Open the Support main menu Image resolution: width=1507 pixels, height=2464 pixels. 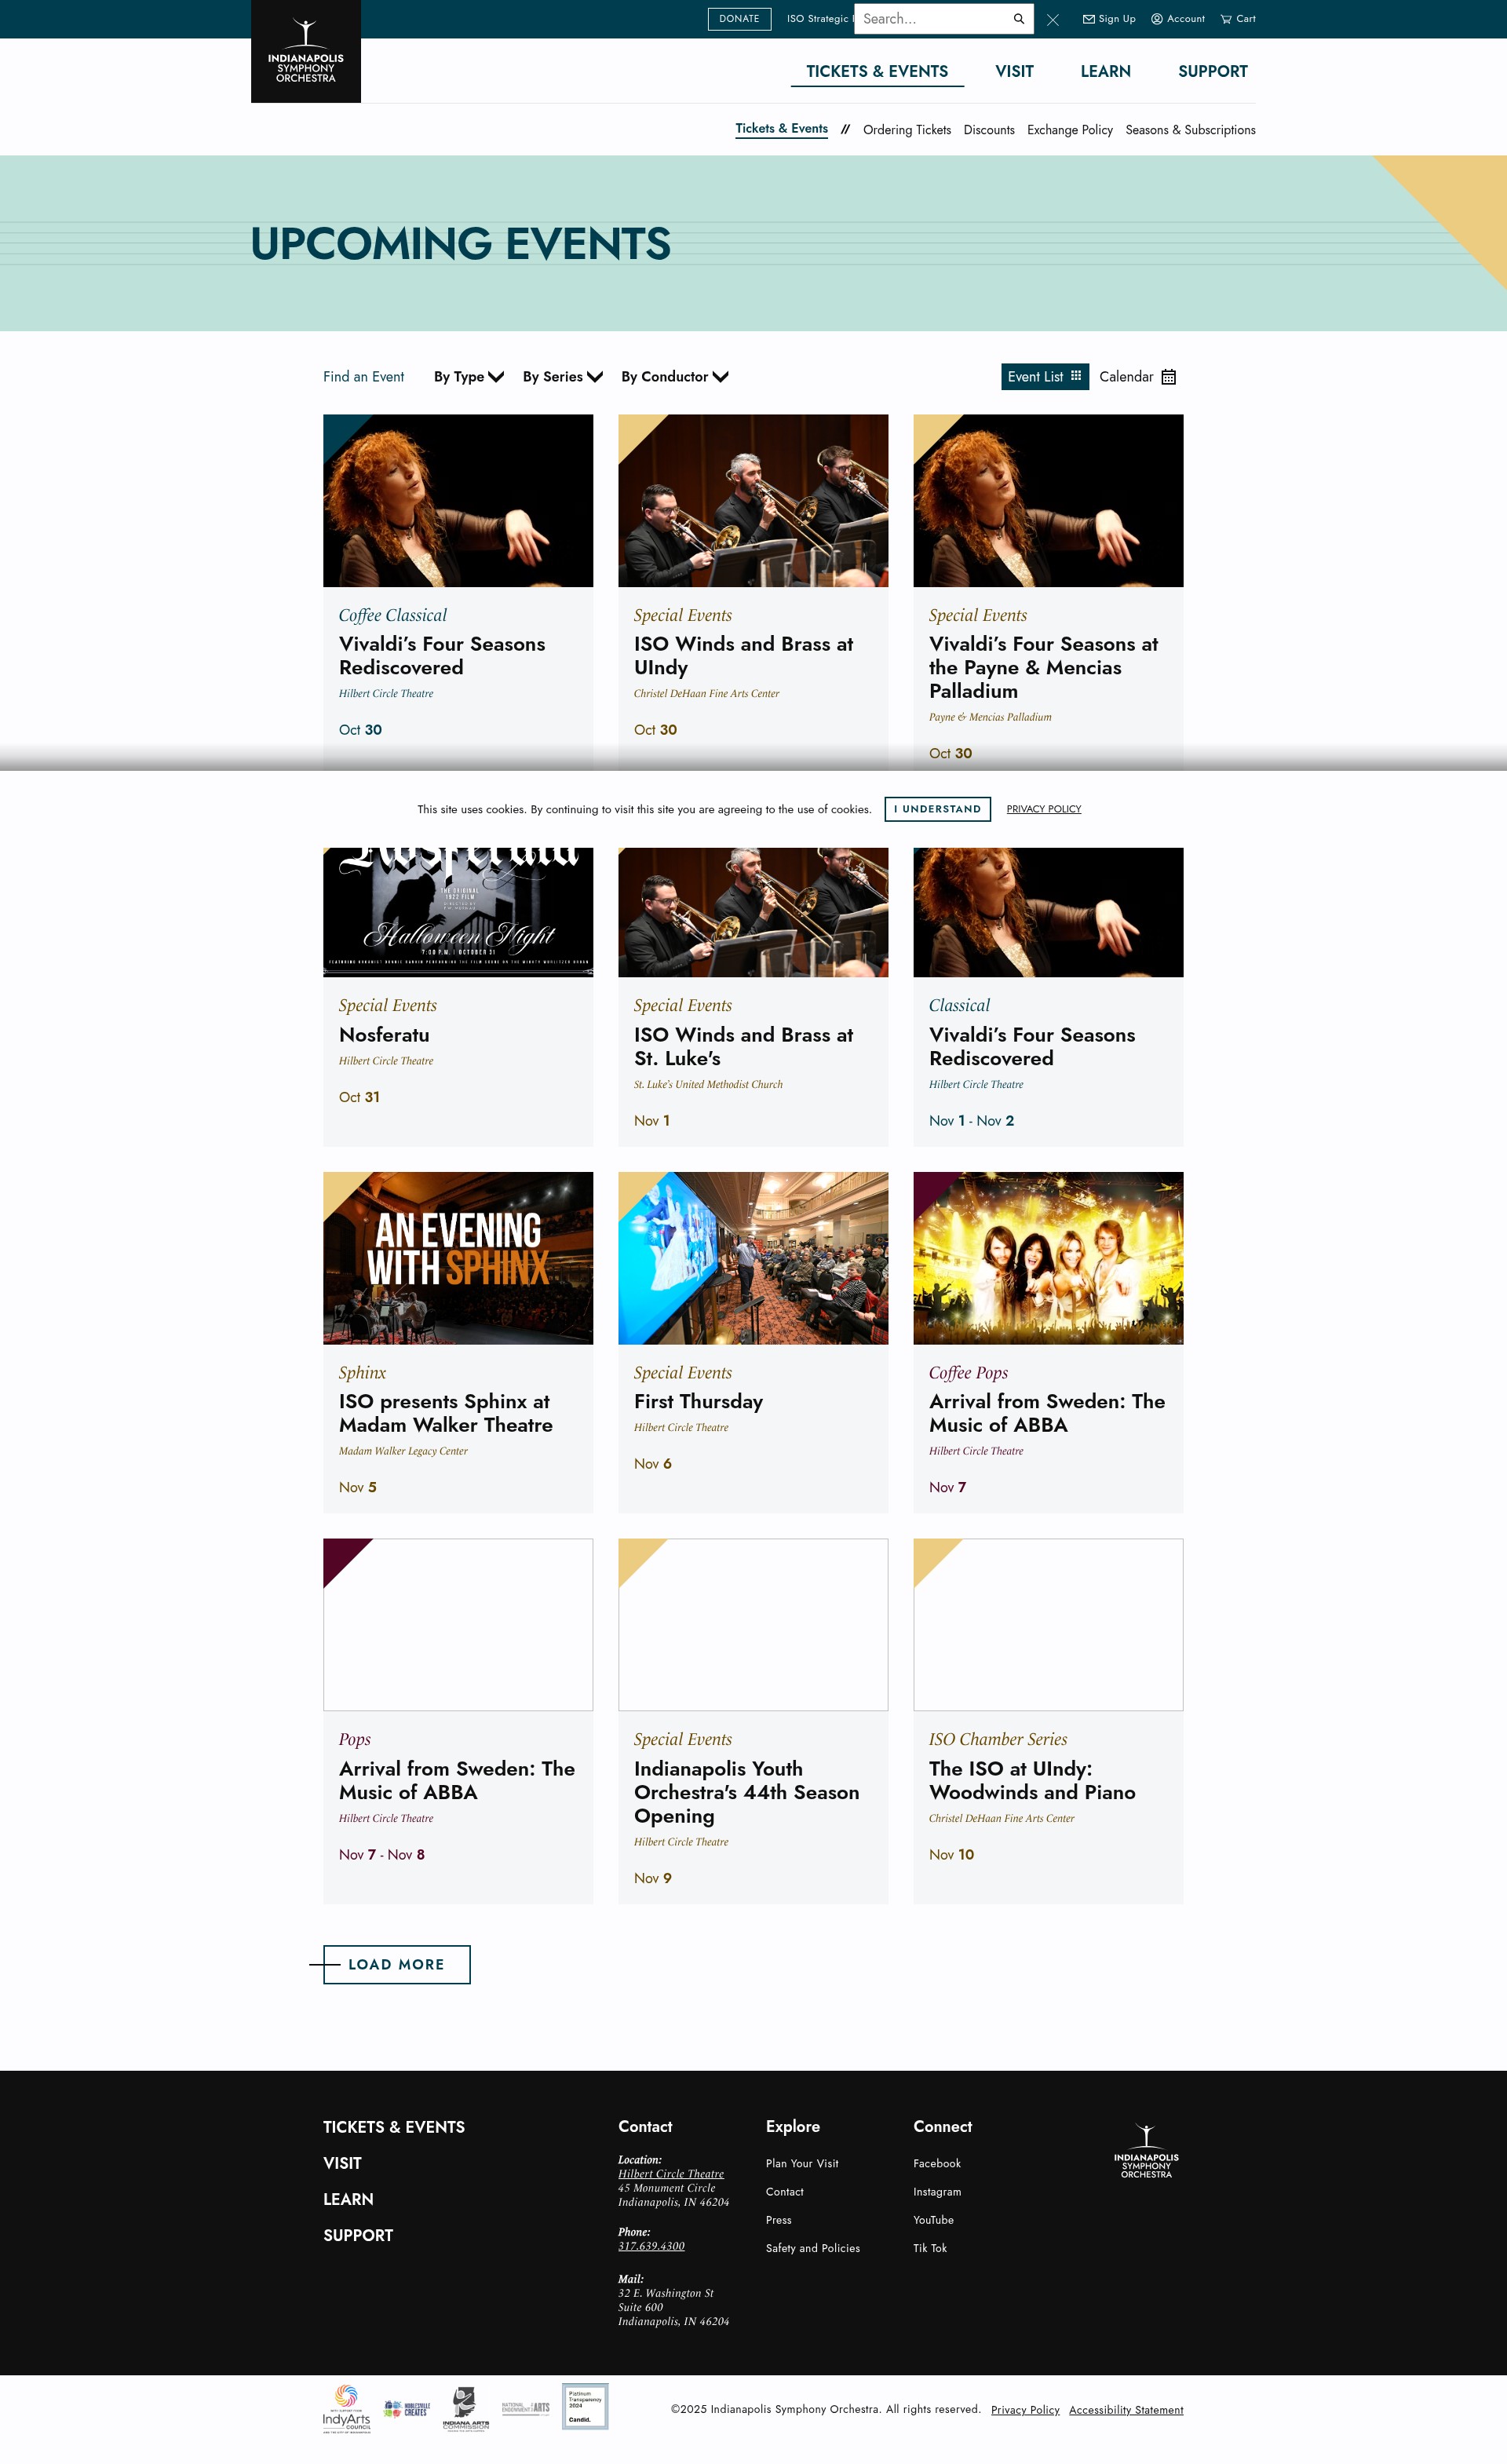tap(1213, 71)
